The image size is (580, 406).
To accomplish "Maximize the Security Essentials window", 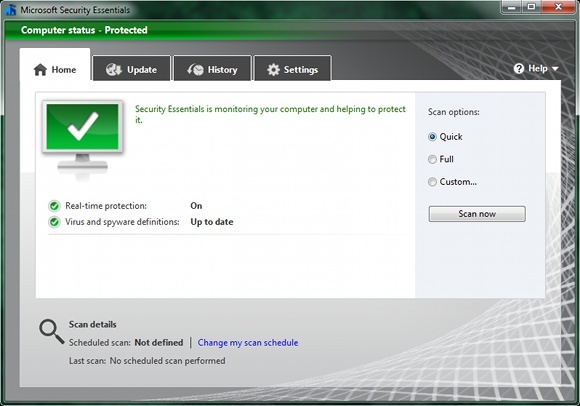I will pos(531,7).
